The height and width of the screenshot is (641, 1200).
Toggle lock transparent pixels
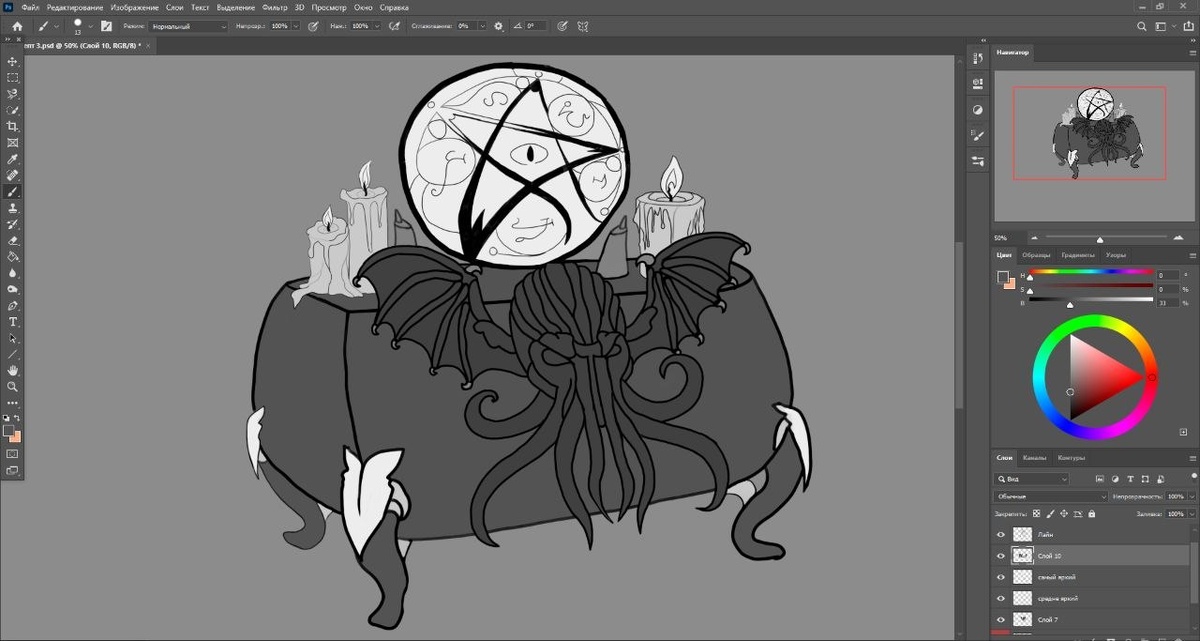pos(1036,513)
